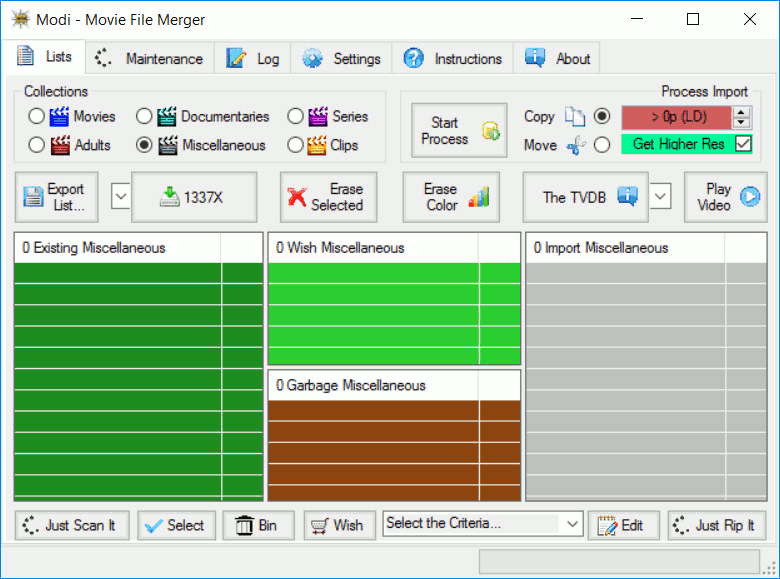Choose the Move radio option

(x=602, y=145)
